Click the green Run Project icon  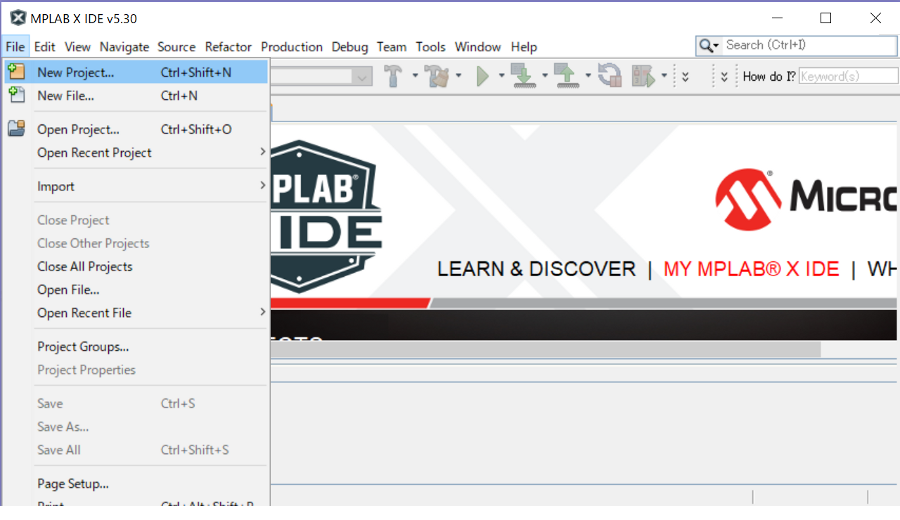click(x=483, y=76)
